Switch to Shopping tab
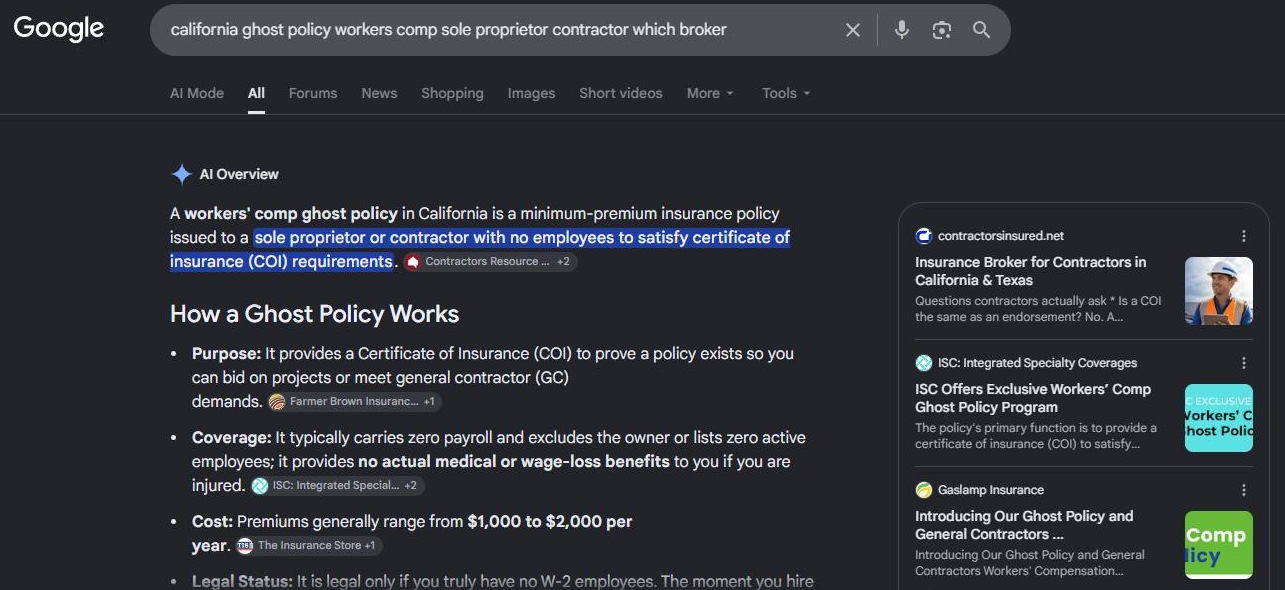 coord(452,93)
